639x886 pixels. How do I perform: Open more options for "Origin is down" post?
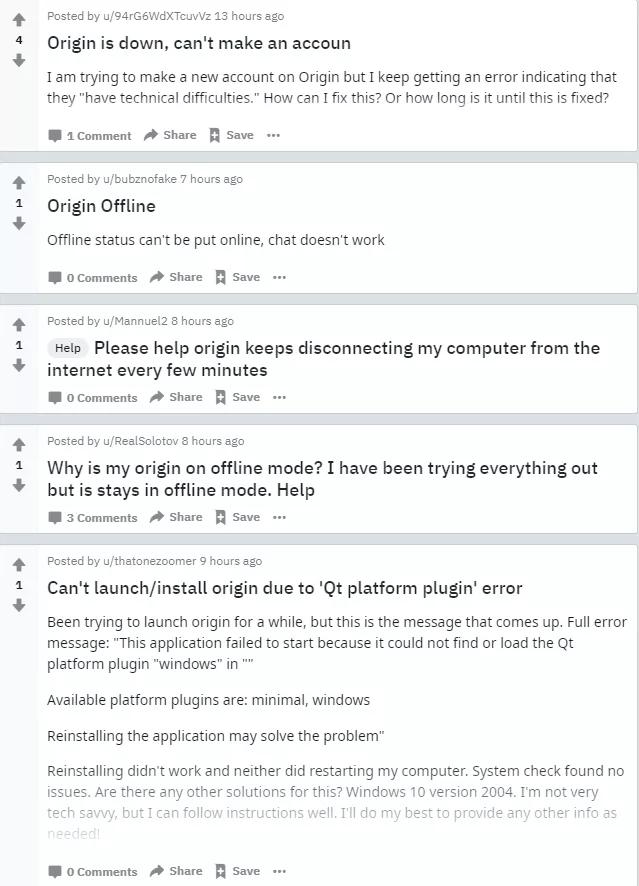[x=273, y=135]
